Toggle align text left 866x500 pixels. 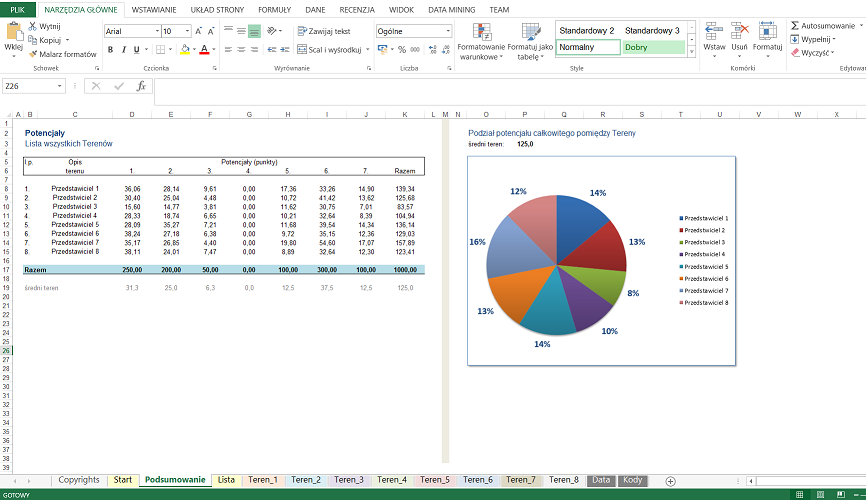coord(228,50)
